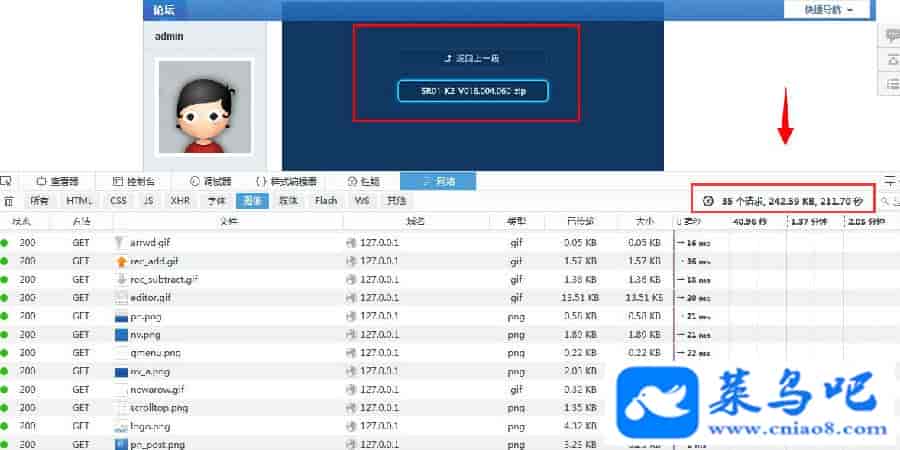Click the rec_subtract.gif thumbnail icon

pyautogui.click(x=121, y=280)
